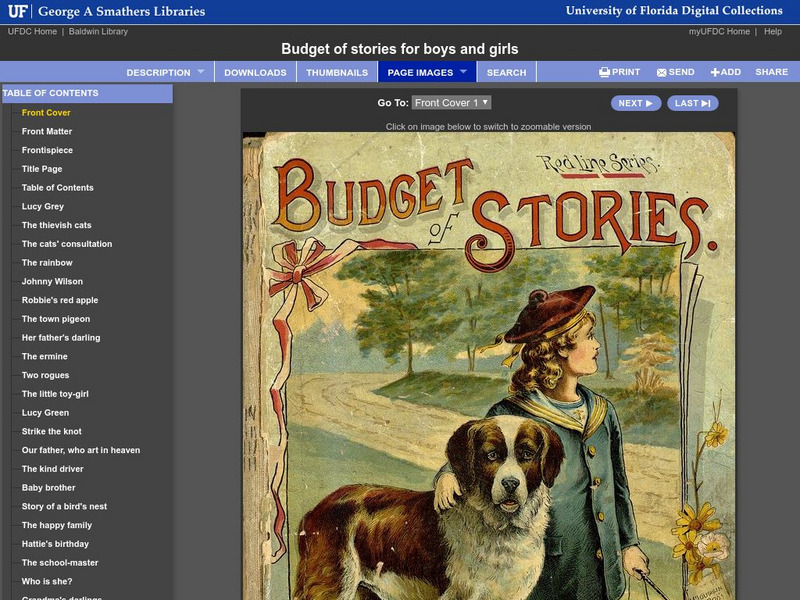
Task: Go to Baldwin Library link
Action: (x=99, y=32)
